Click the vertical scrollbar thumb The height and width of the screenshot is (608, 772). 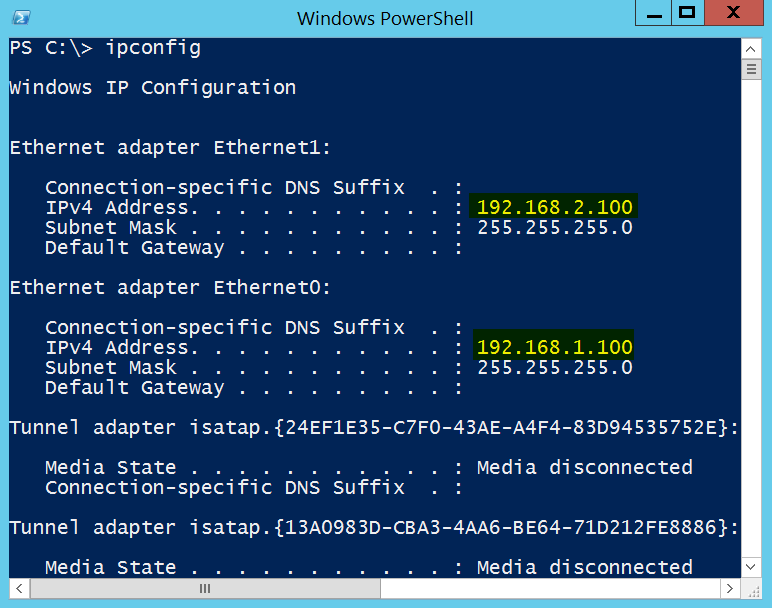click(751, 69)
